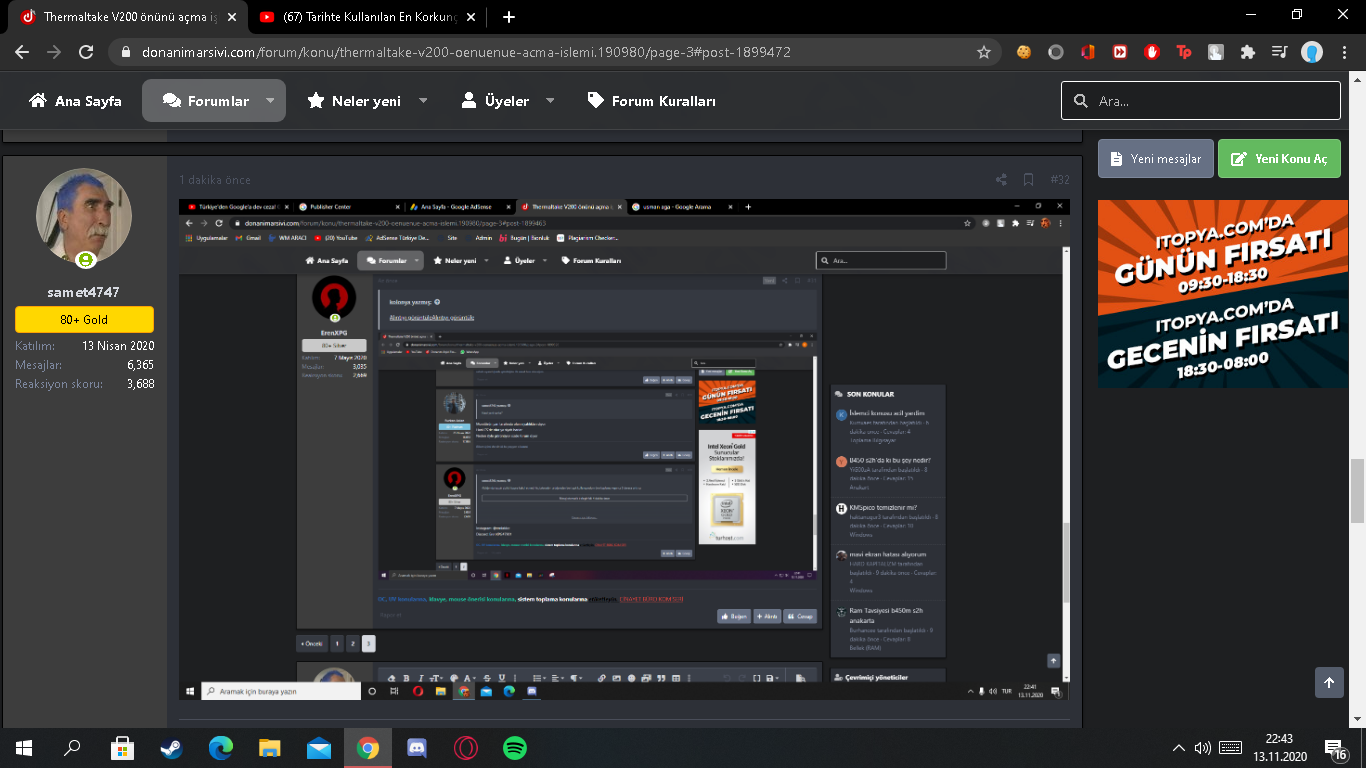The width and height of the screenshot is (1366, 768).
Task: Close the Tarihte Kullanılan YouTube tab
Action: point(469,17)
